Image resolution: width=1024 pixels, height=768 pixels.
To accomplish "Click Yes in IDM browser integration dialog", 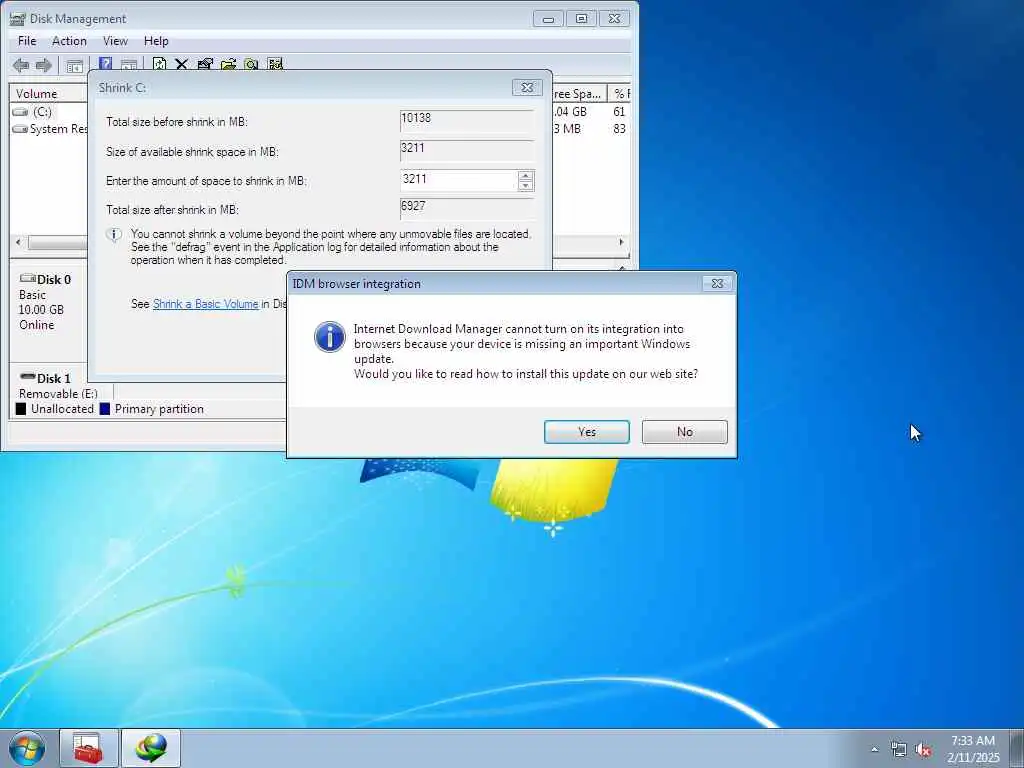I will point(586,432).
